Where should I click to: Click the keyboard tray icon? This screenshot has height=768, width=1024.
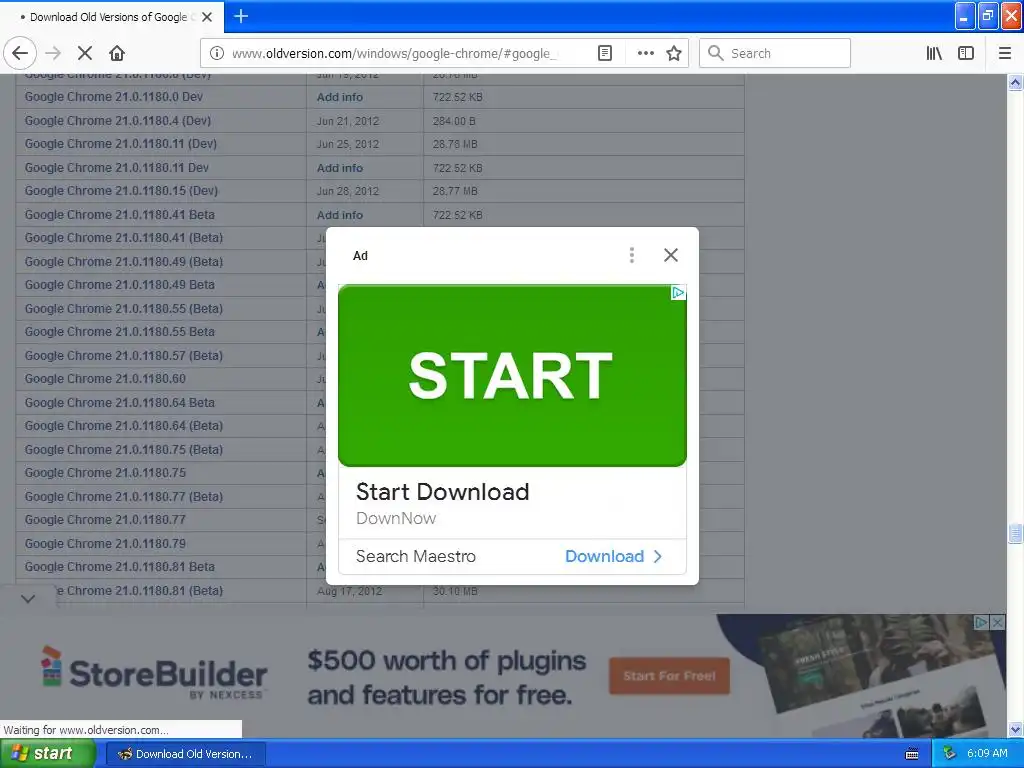(912, 754)
